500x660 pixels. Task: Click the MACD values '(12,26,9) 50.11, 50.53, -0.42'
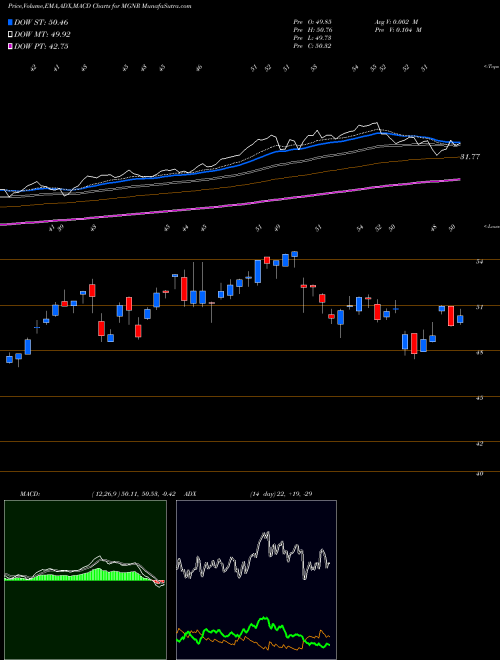coord(136,494)
